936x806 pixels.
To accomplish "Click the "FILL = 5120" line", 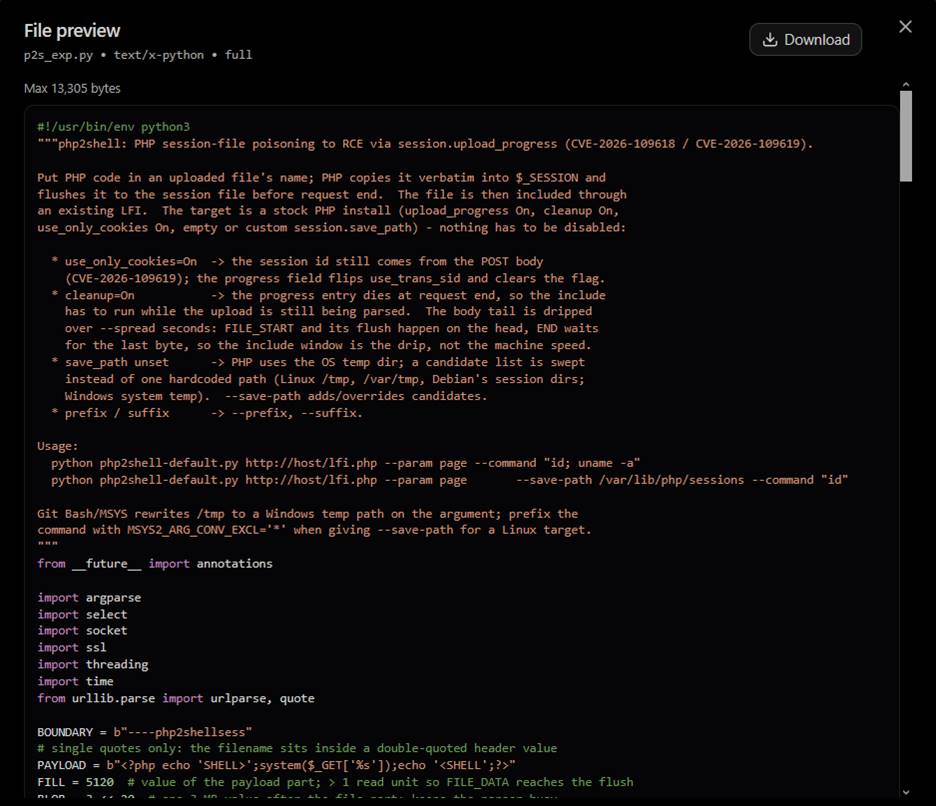I will [335, 782].
